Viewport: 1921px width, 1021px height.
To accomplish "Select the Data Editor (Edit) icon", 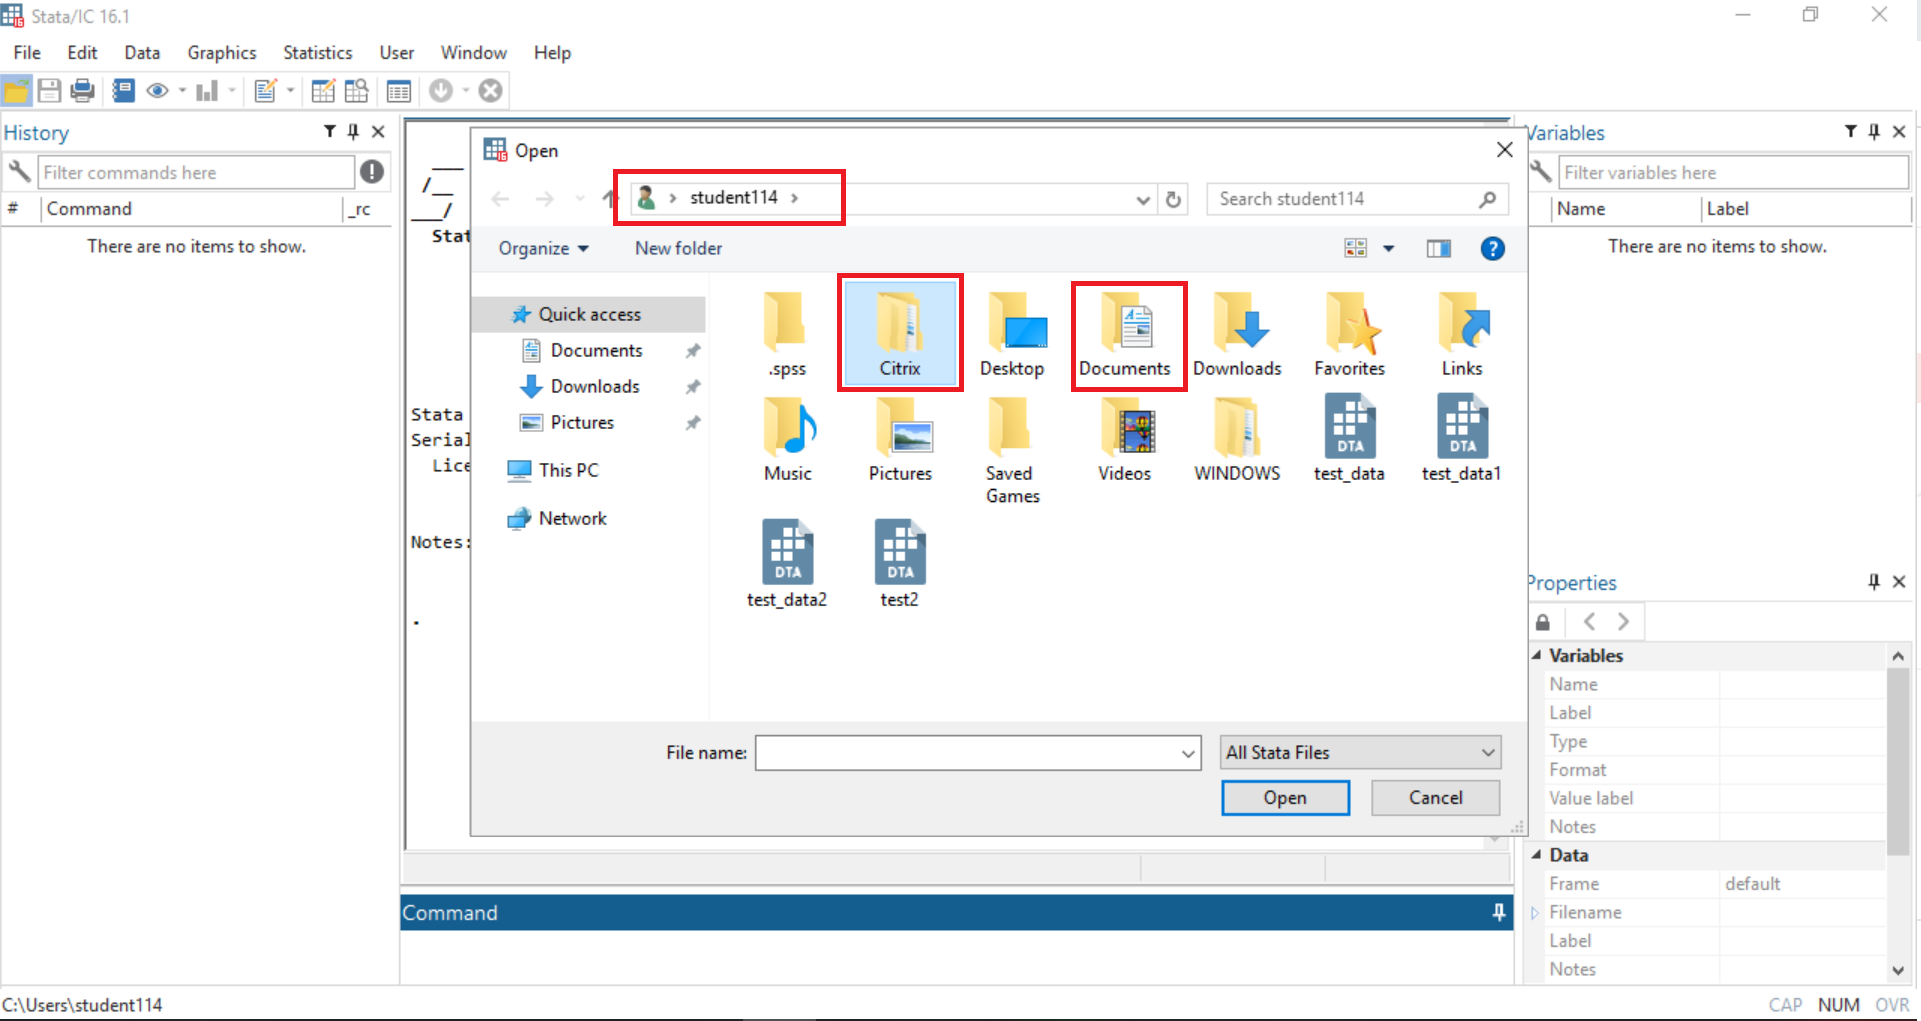I will 322,91.
